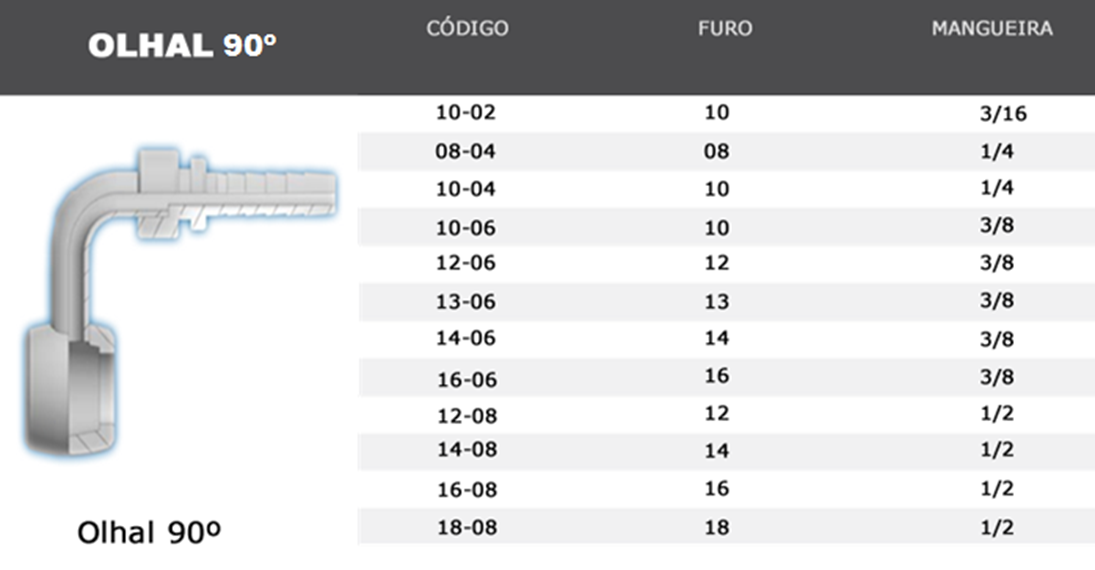The height and width of the screenshot is (570, 1095).
Task: Click code 12-06 in the list
Action: click(x=466, y=263)
